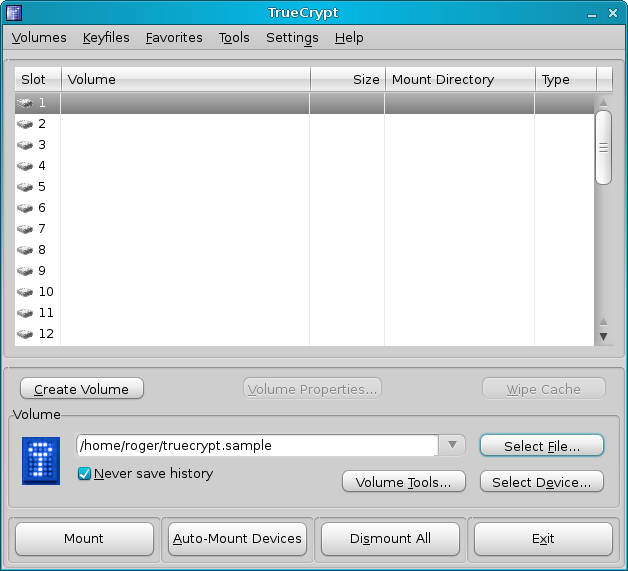628x571 pixels.
Task: Click the drive icon for slot 1
Action: tap(25, 103)
